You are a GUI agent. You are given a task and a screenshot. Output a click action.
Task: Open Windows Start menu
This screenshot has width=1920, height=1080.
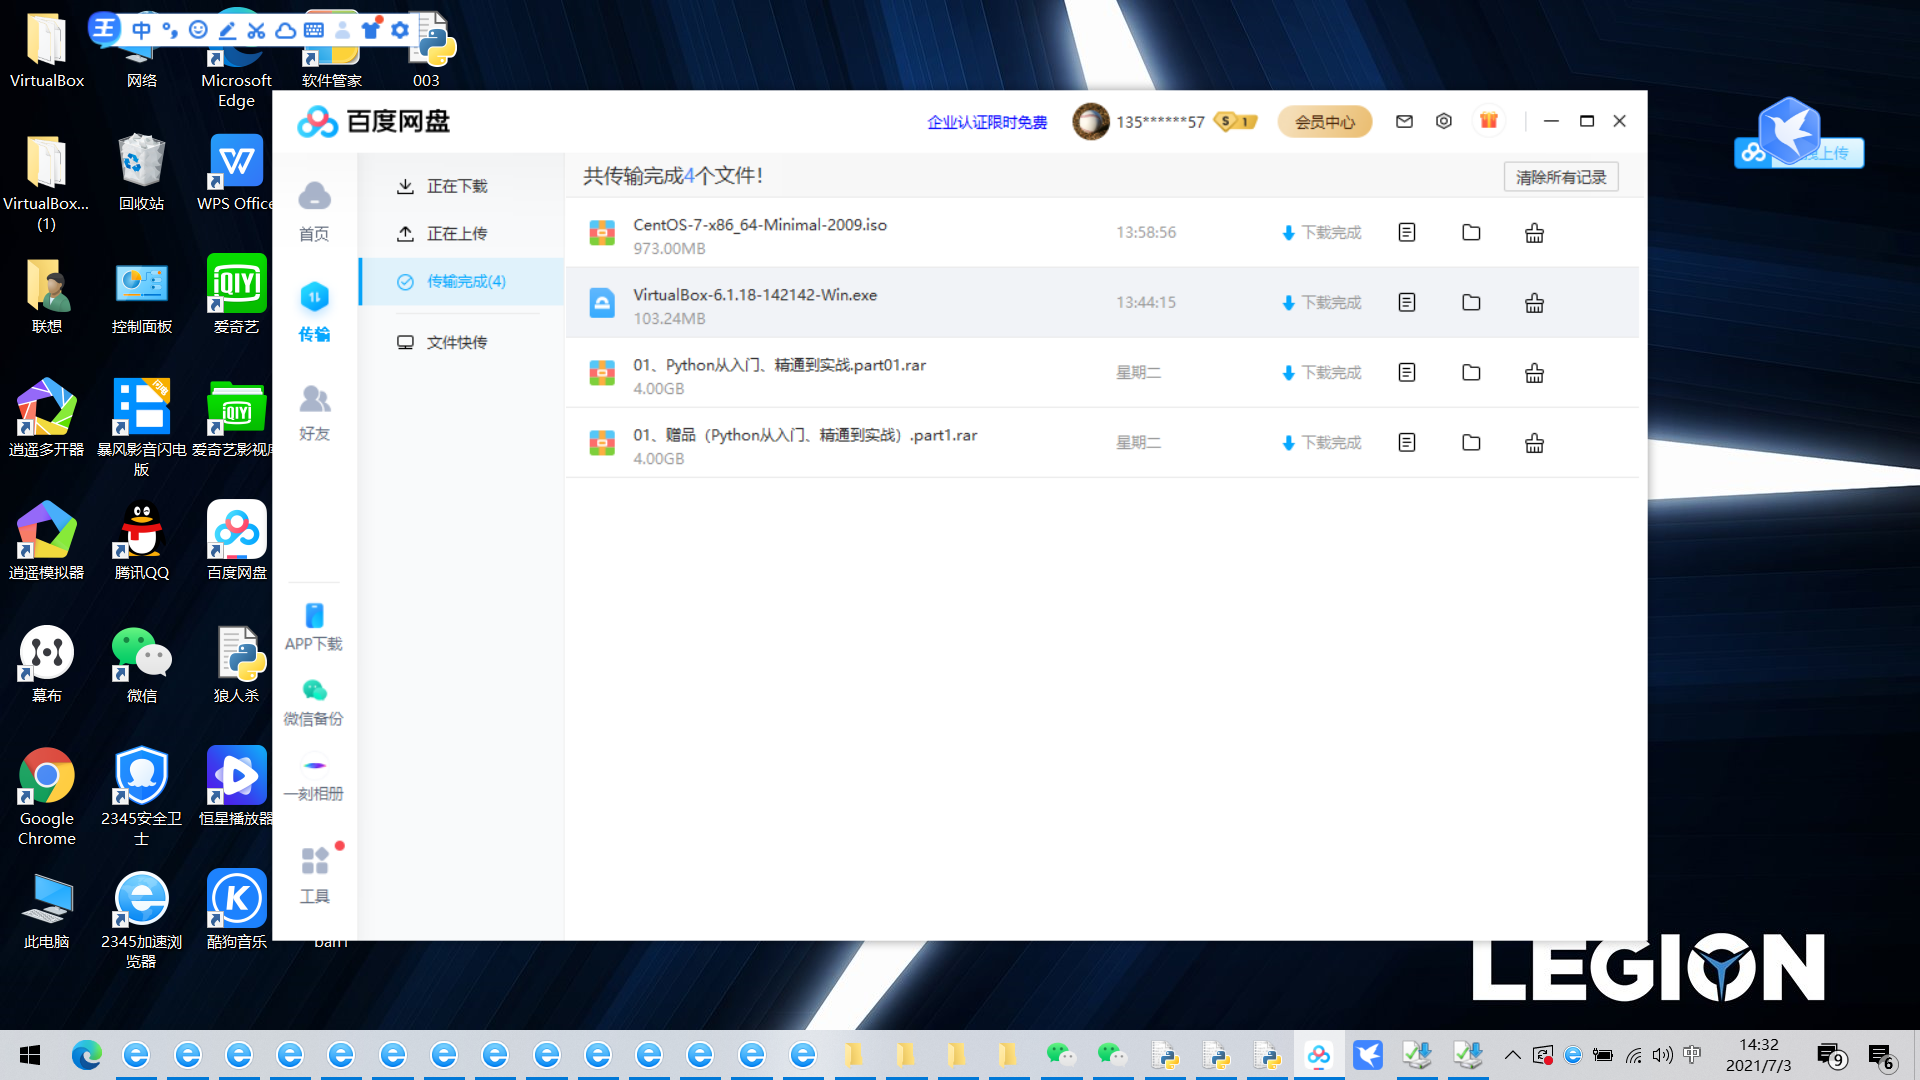(x=30, y=1055)
